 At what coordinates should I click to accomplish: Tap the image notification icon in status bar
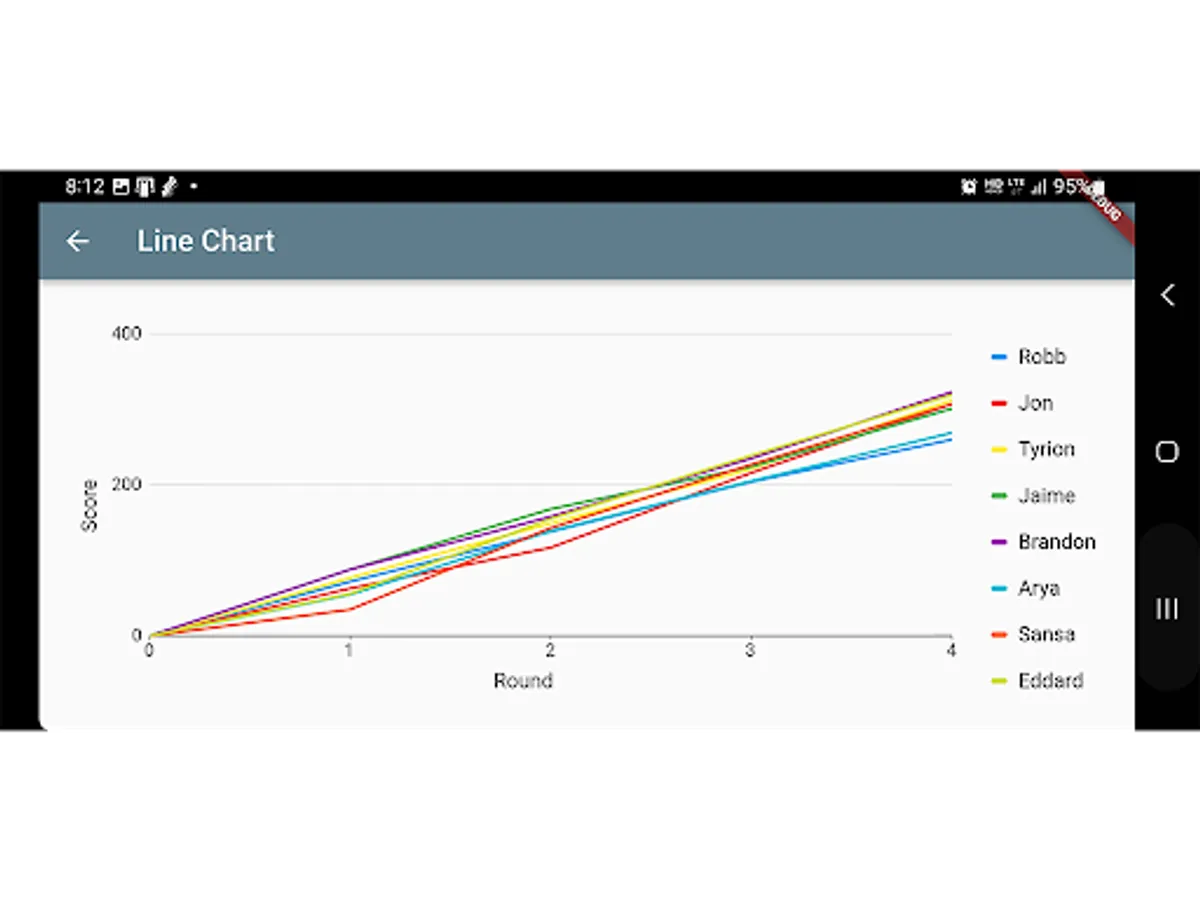tap(121, 186)
